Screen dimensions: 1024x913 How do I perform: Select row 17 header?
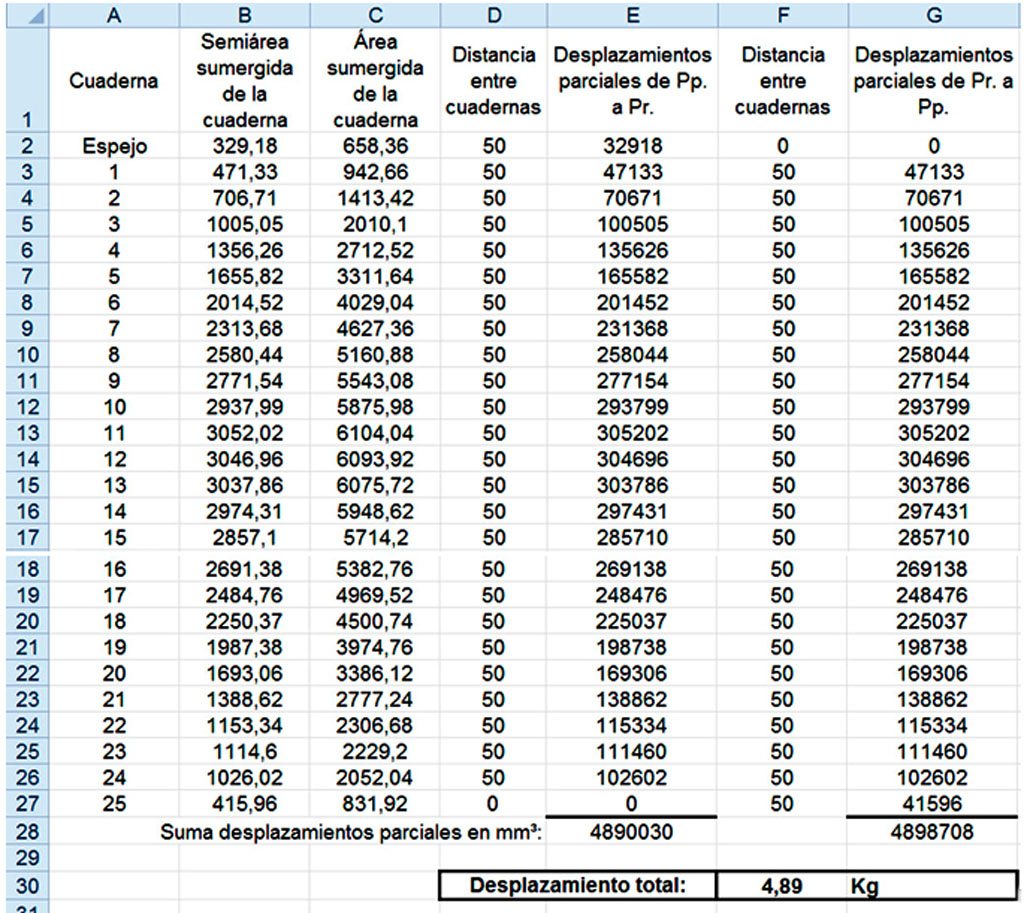pos(28,537)
